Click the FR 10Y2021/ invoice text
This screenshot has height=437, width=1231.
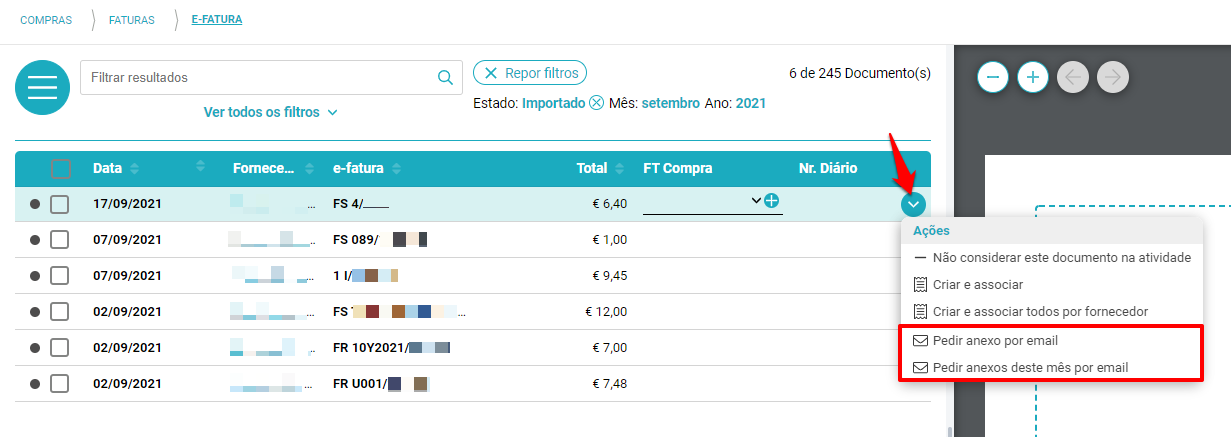coord(371,348)
